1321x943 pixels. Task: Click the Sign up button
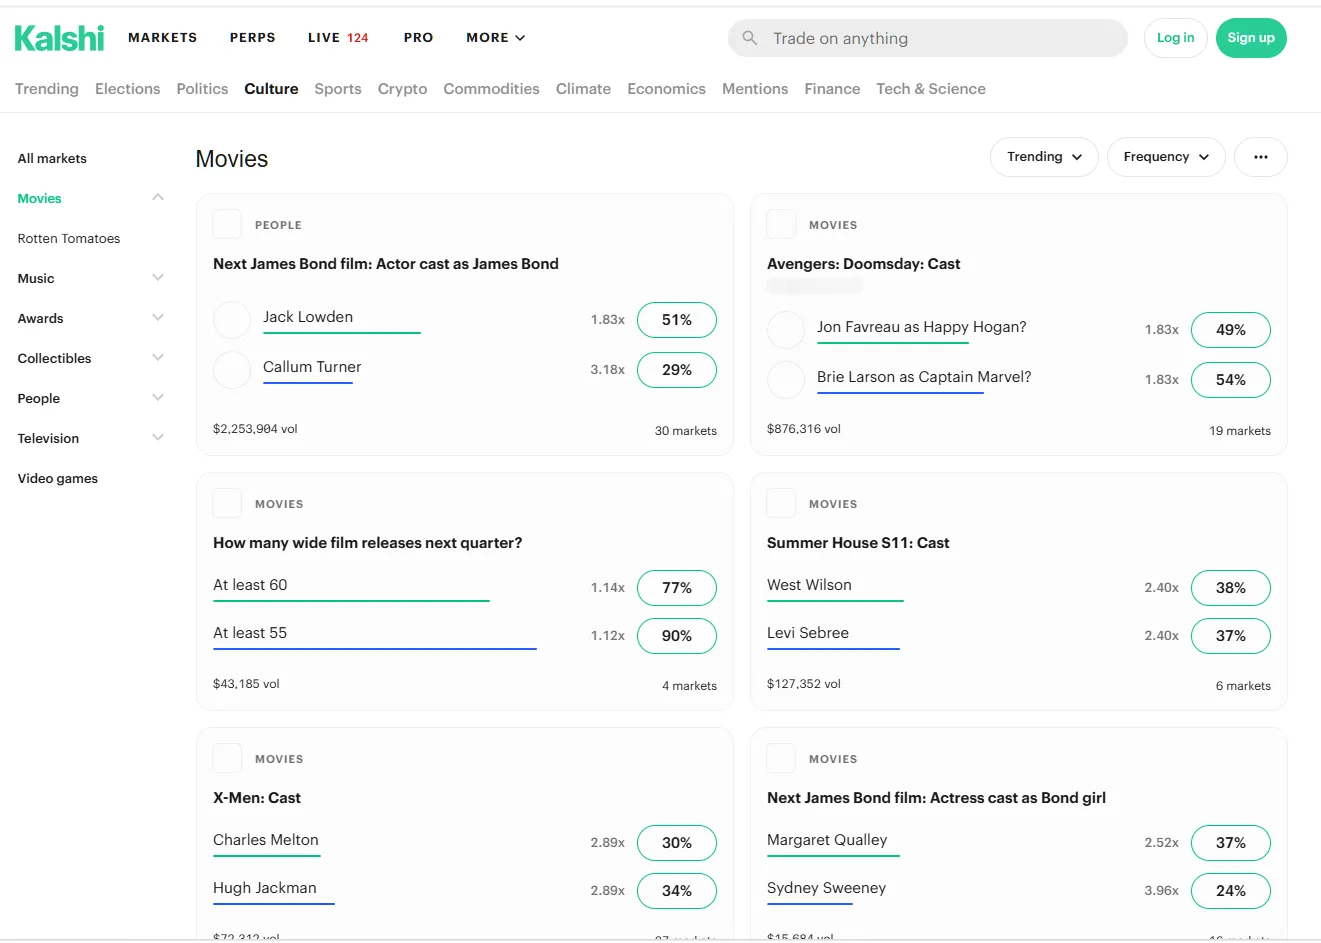(1251, 38)
